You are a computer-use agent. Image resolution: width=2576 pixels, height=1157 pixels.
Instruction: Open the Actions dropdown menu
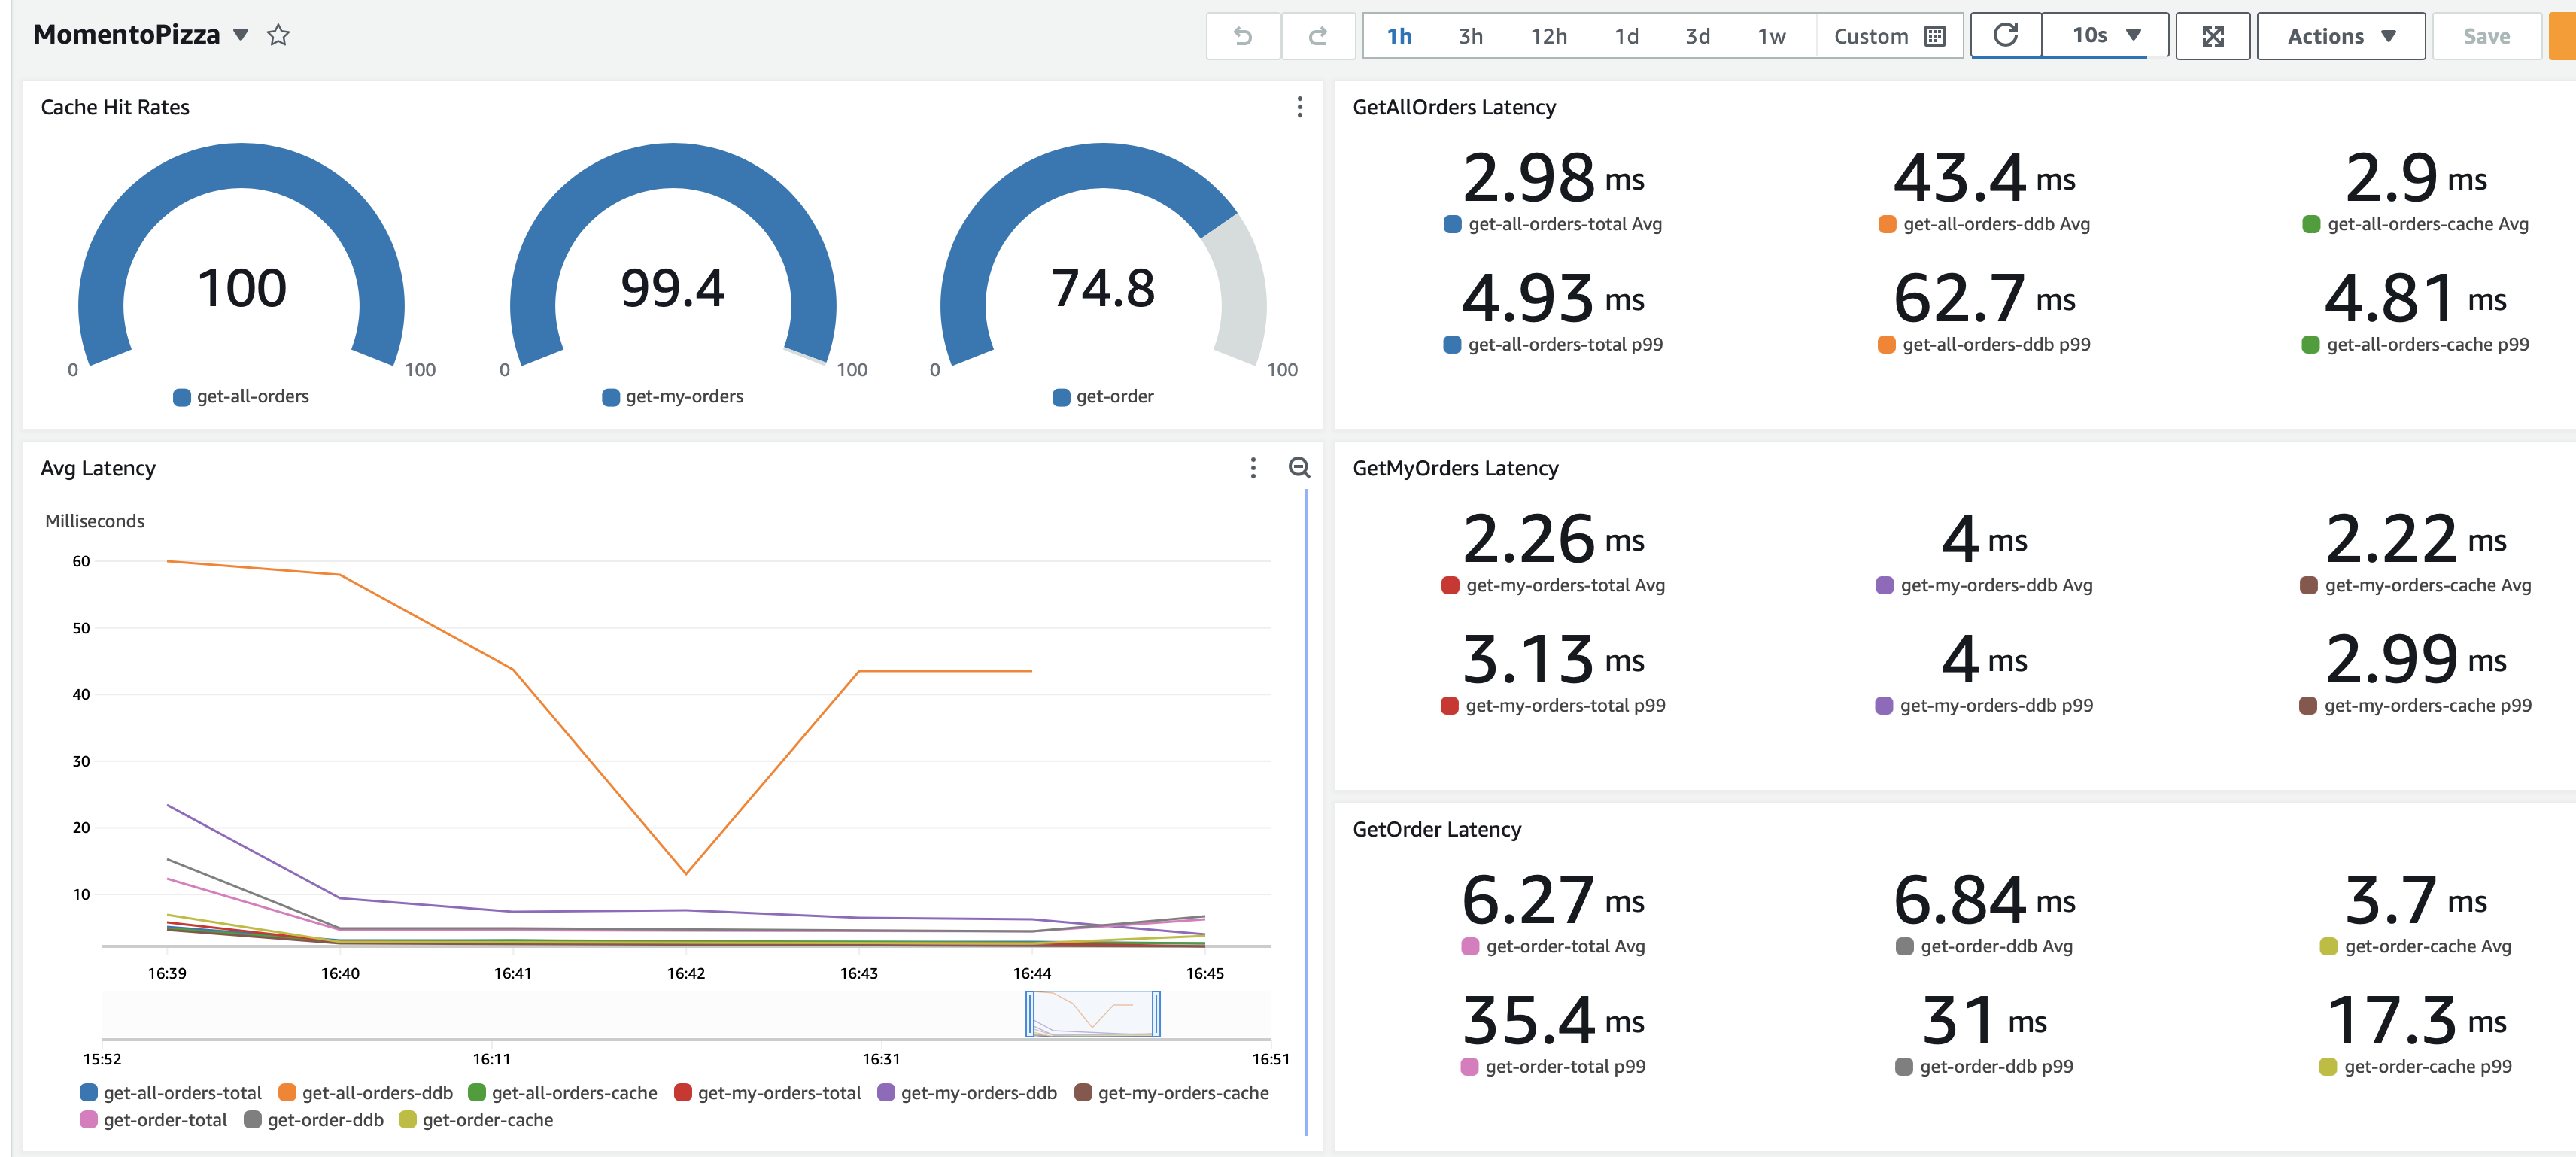[2340, 37]
